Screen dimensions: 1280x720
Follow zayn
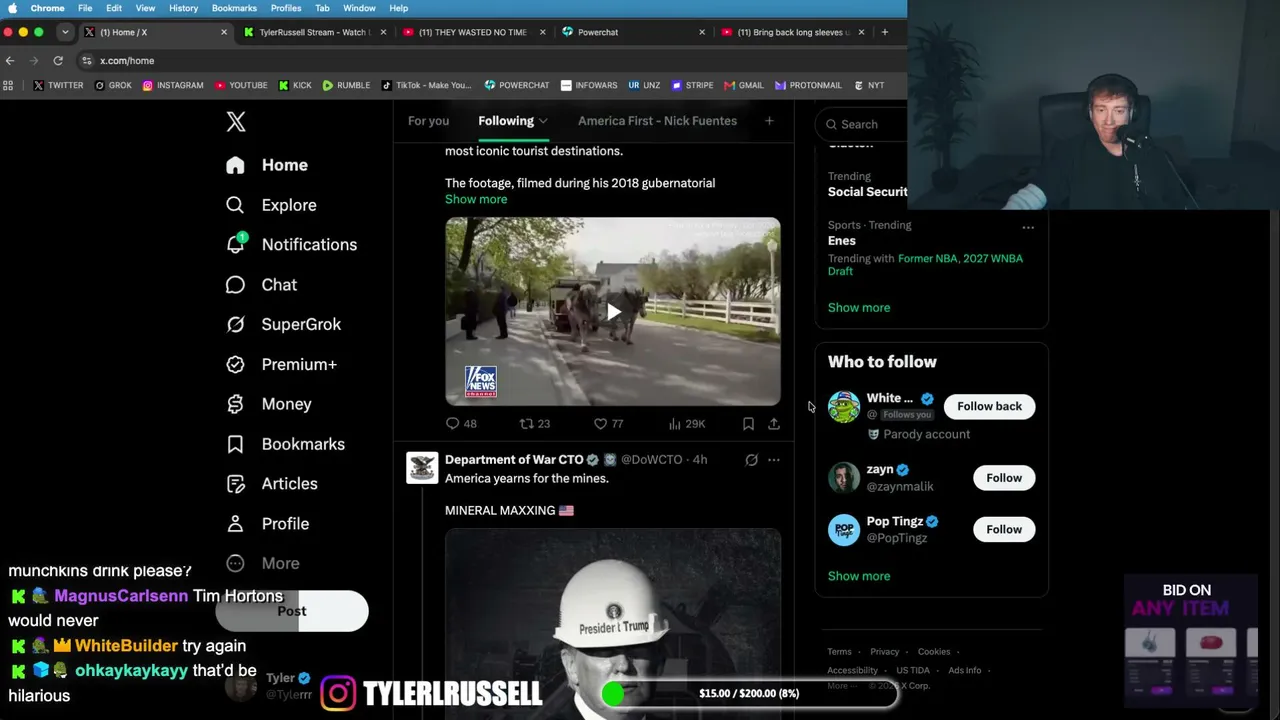point(1004,478)
